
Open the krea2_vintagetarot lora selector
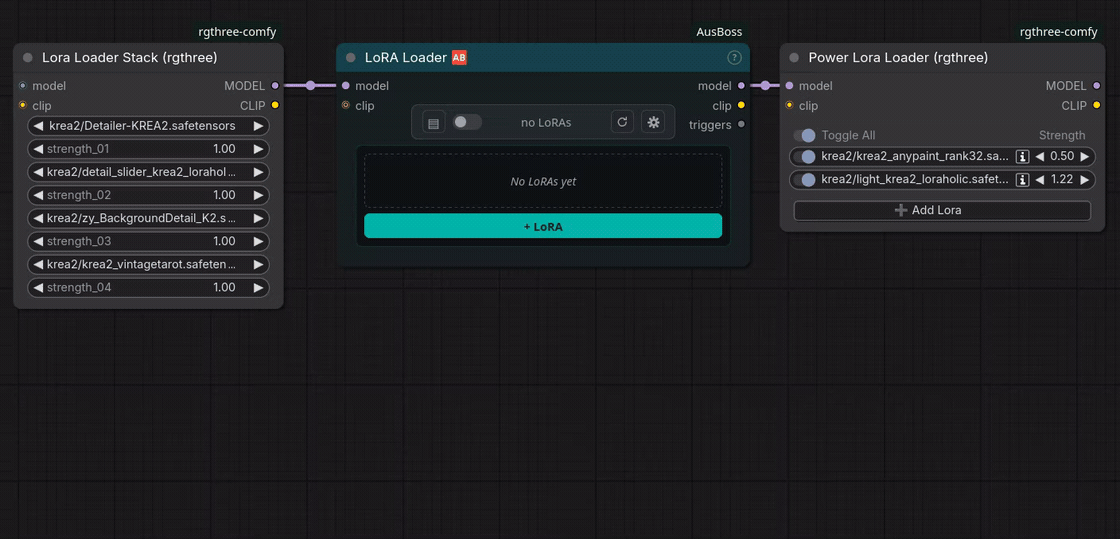point(149,265)
